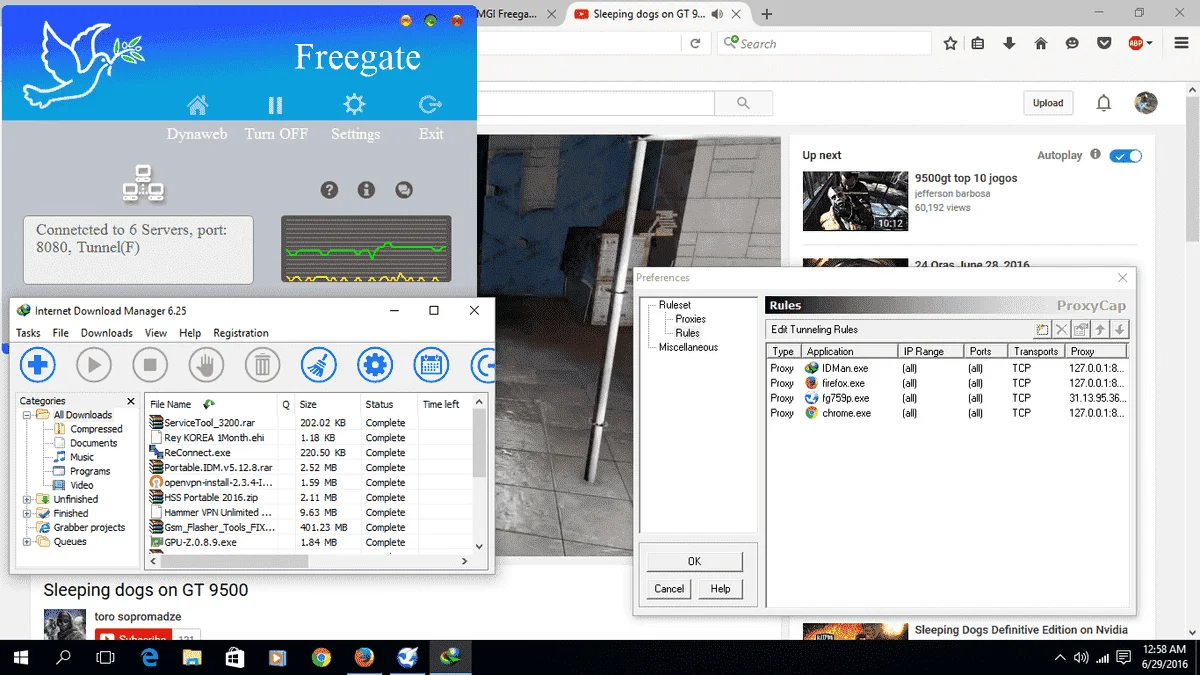Click Delete trash icon in IDM toolbar
Image resolution: width=1200 pixels, height=675 pixels.
pyautogui.click(x=262, y=365)
